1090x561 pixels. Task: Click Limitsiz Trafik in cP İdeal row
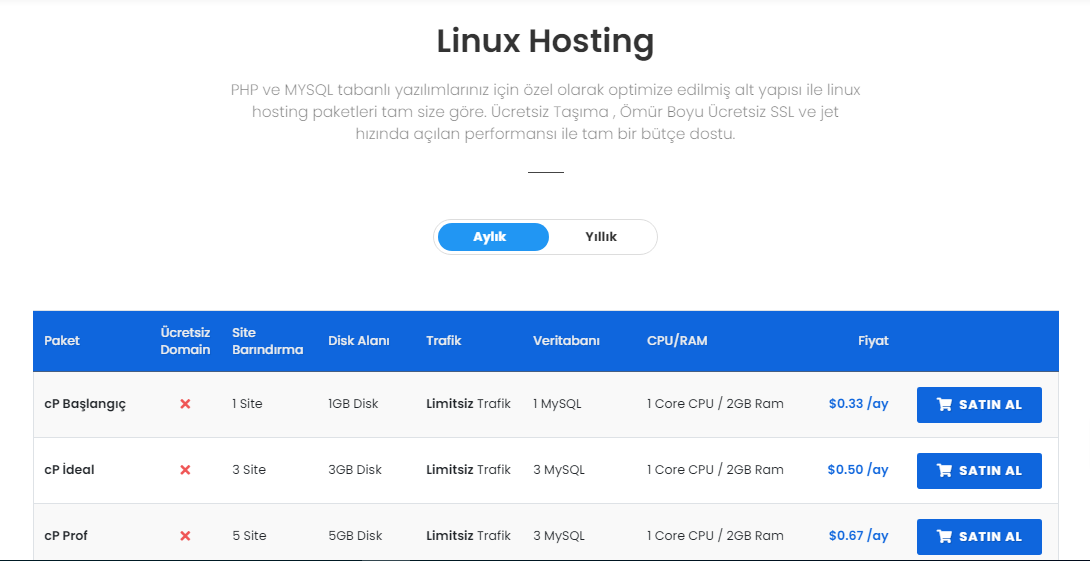click(x=469, y=470)
